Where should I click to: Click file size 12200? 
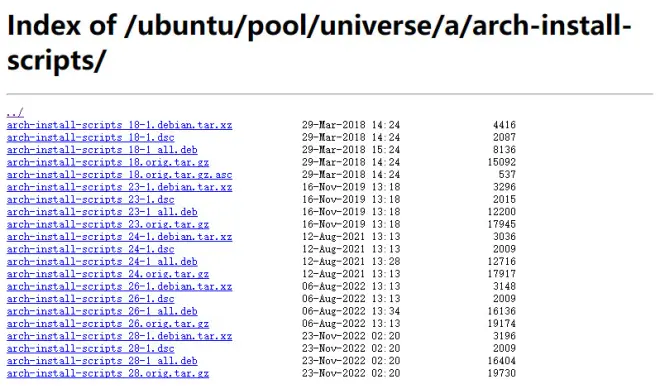click(502, 212)
